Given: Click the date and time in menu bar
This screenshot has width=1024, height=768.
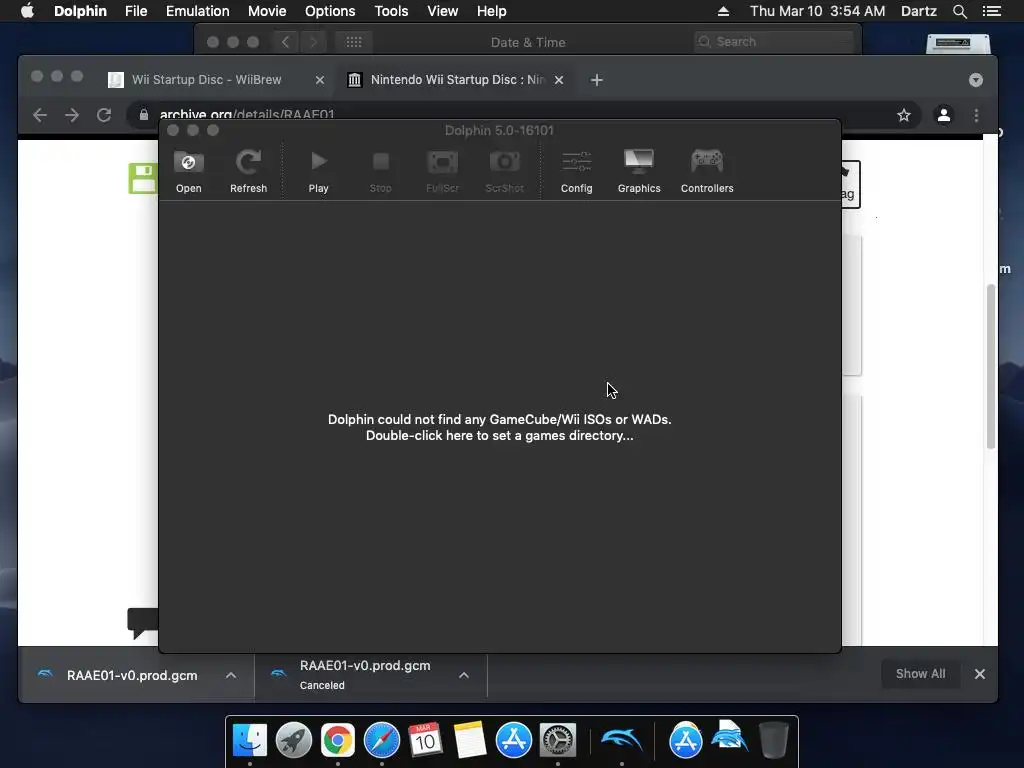Looking at the screenshot, I should (817, 11).
